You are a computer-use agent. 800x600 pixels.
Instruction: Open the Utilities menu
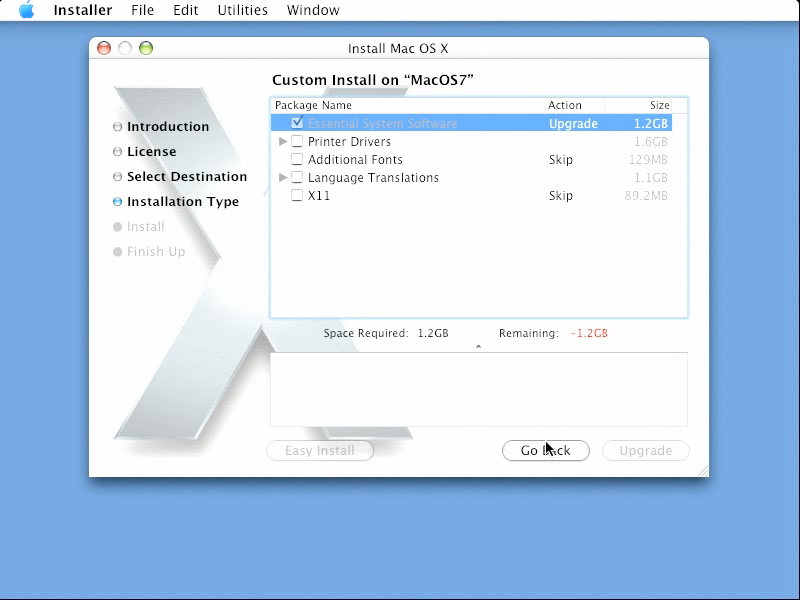click(x=242, y=10)
